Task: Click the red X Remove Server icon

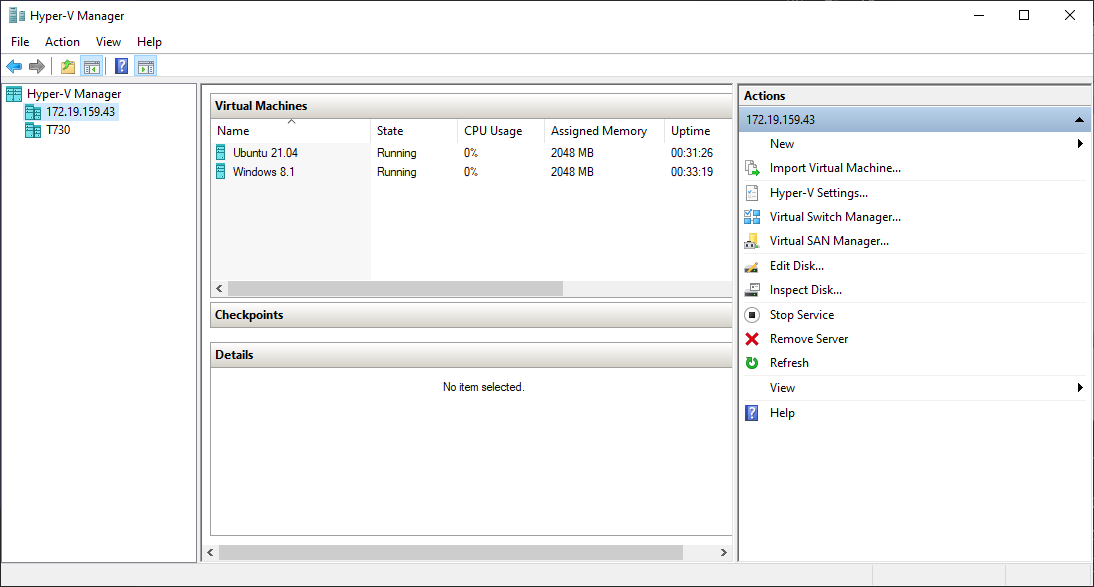Action: pyautogui.click(x=752, y=339)
